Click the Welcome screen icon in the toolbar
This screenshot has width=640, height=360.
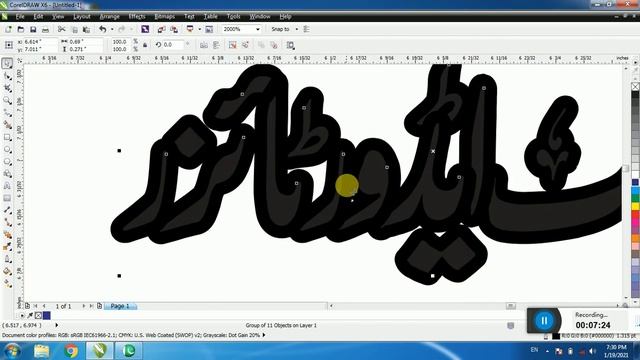209,29
